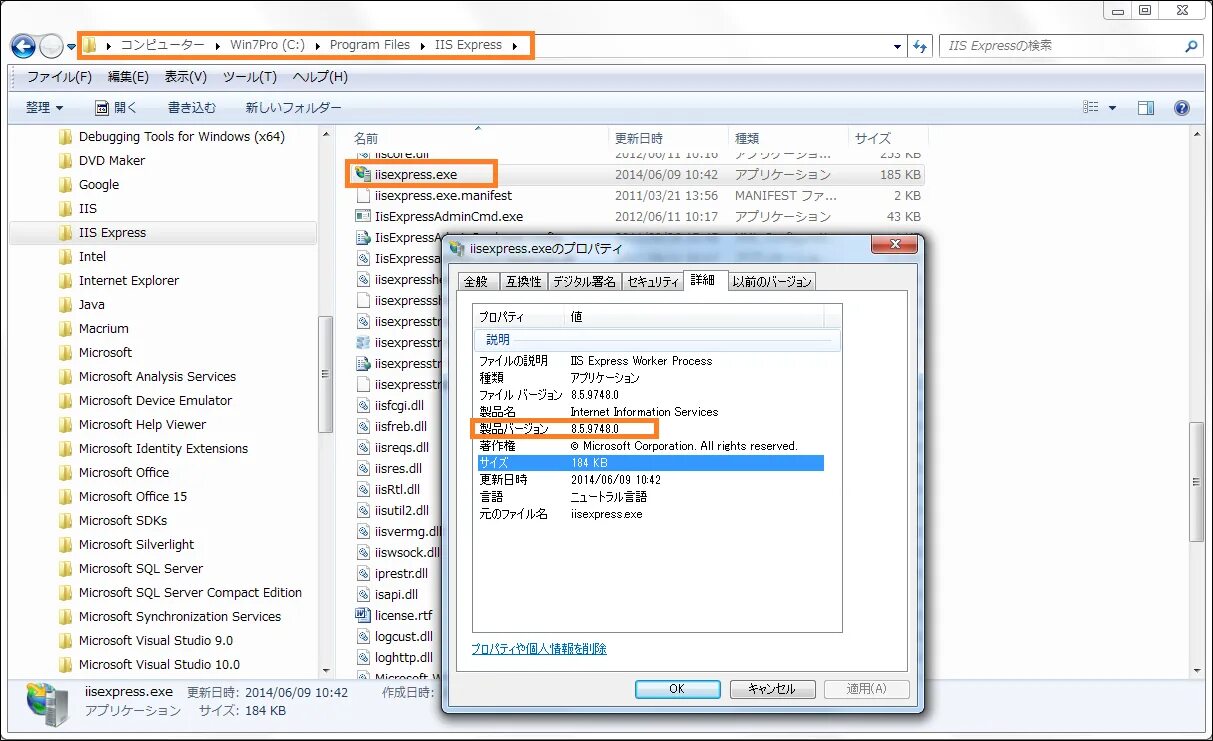Click the Back navigation arrow button

tap(23, 46)
